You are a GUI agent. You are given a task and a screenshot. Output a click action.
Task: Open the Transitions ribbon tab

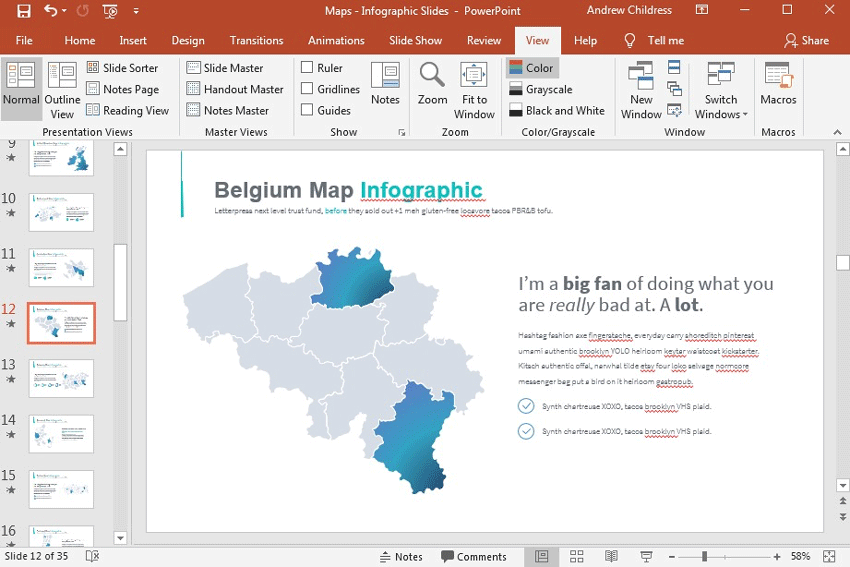(x=256, y=41)
